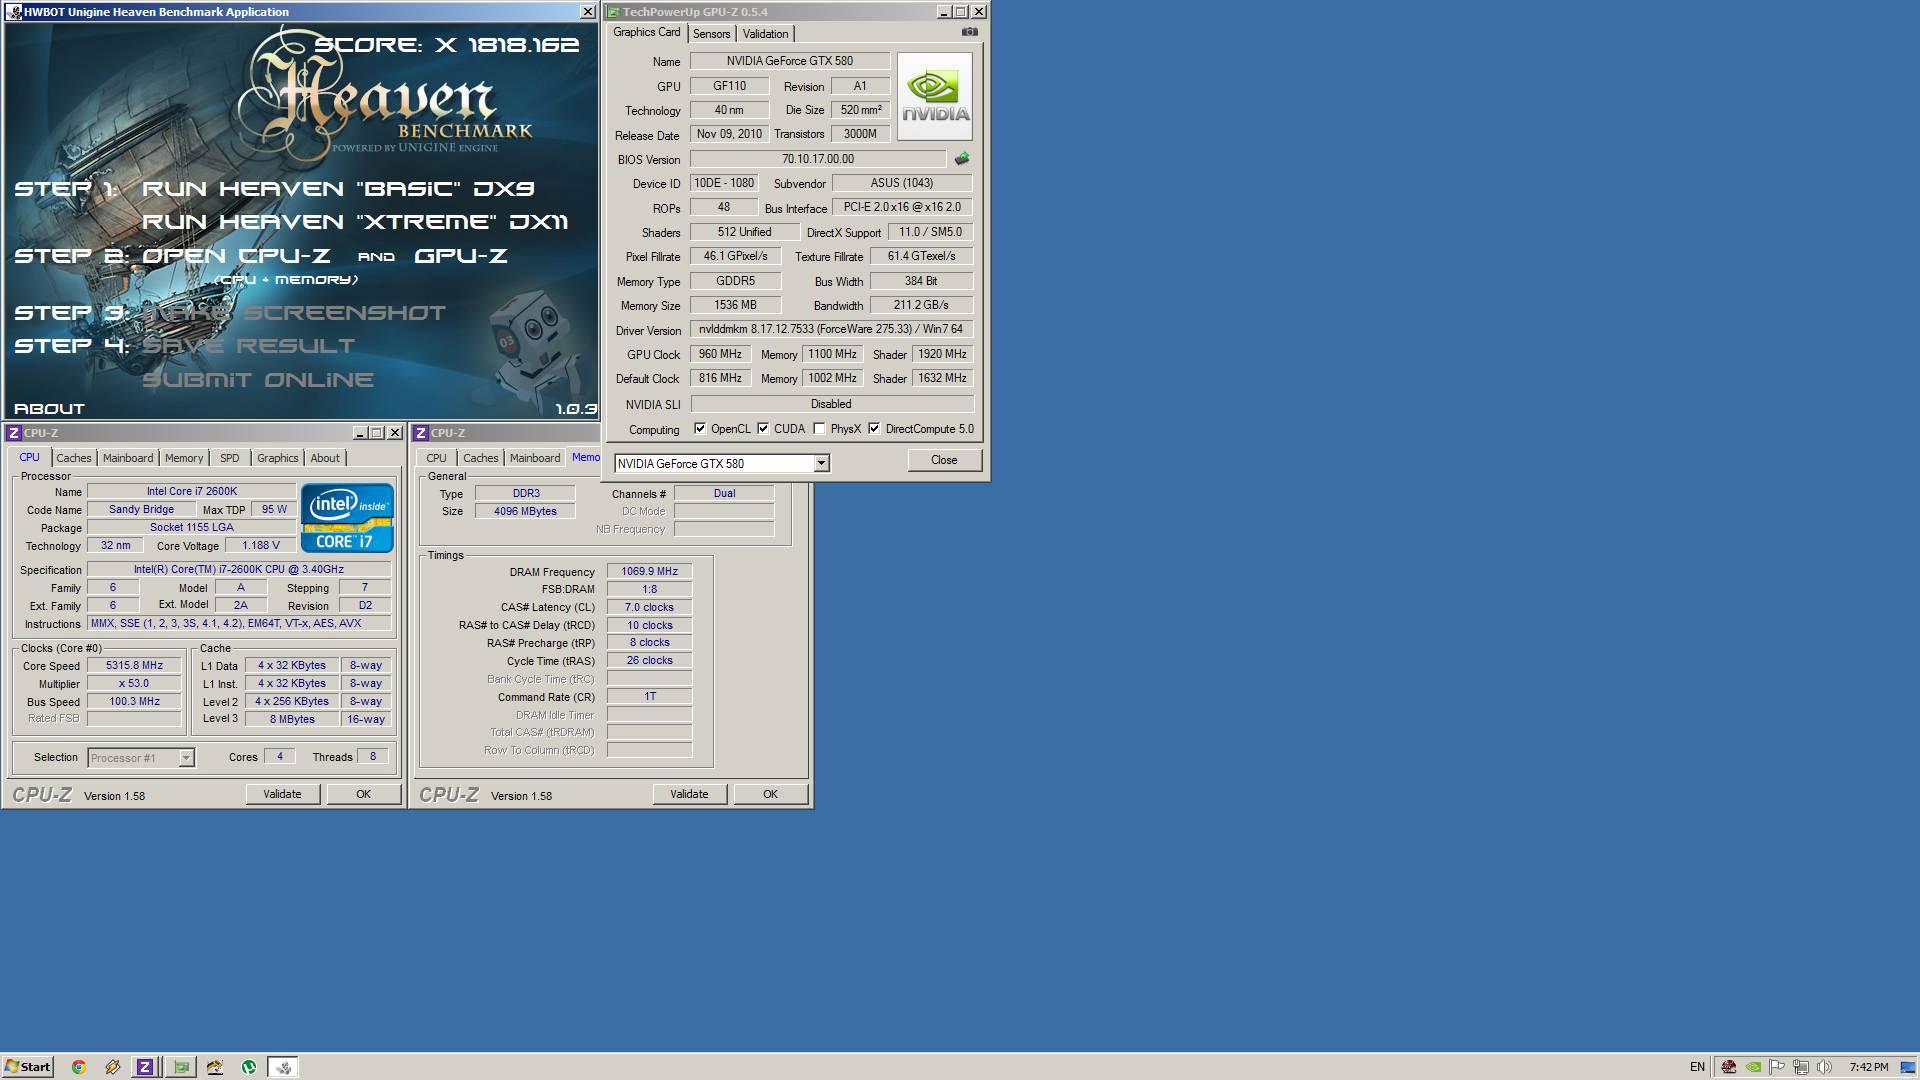
Task: Open the SPD tab in left CPU-Z
Action: [230, 458]
